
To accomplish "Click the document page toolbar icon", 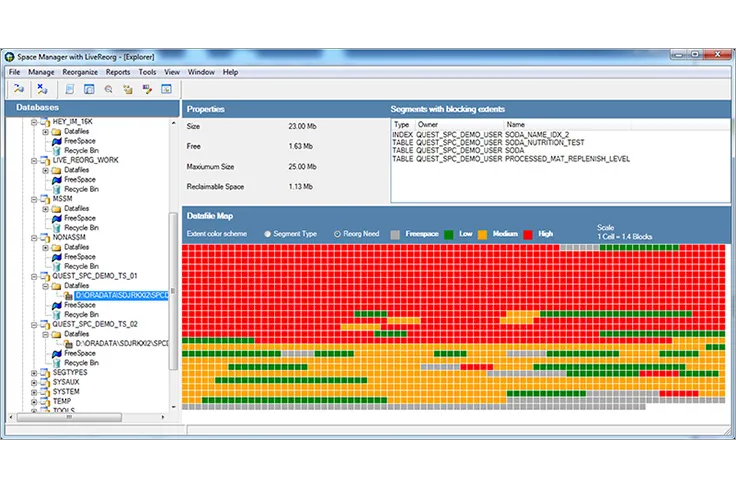I will tap(69, 89).
